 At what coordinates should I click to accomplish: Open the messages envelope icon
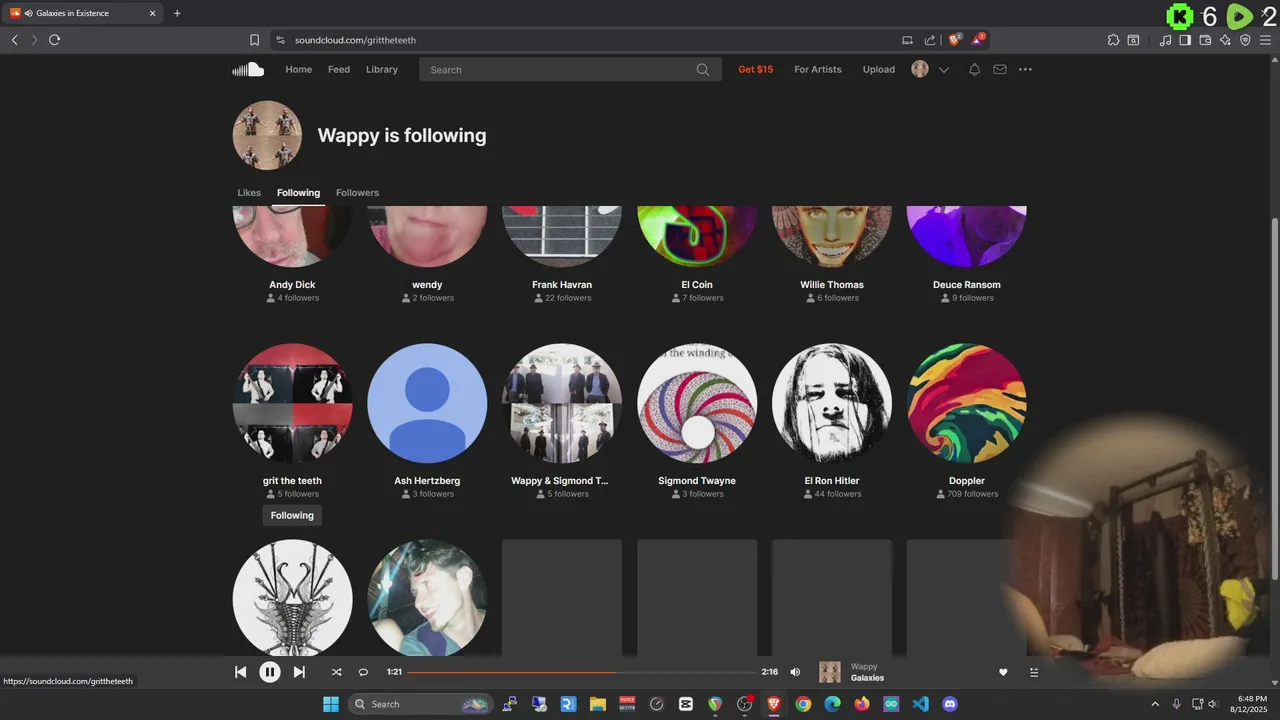coord(1000,69)
